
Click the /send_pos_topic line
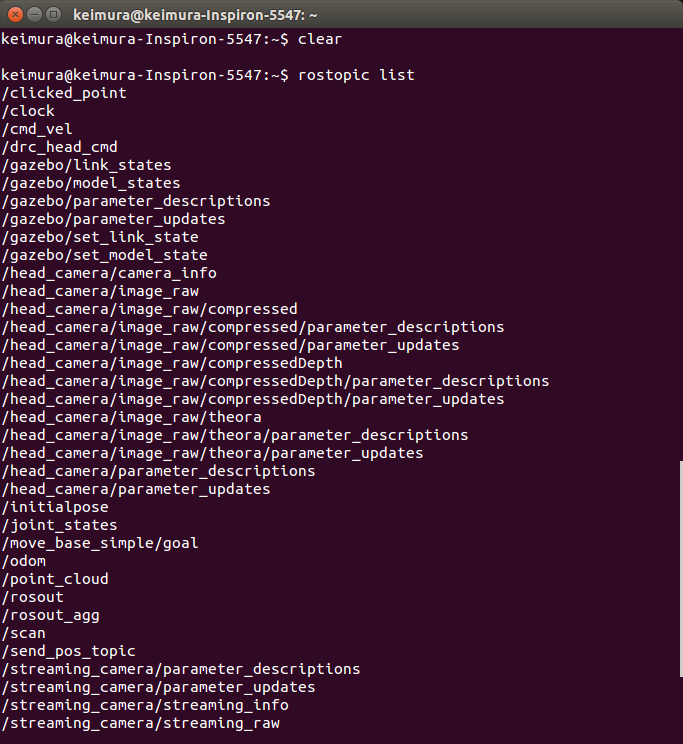(x=68, y=651)
